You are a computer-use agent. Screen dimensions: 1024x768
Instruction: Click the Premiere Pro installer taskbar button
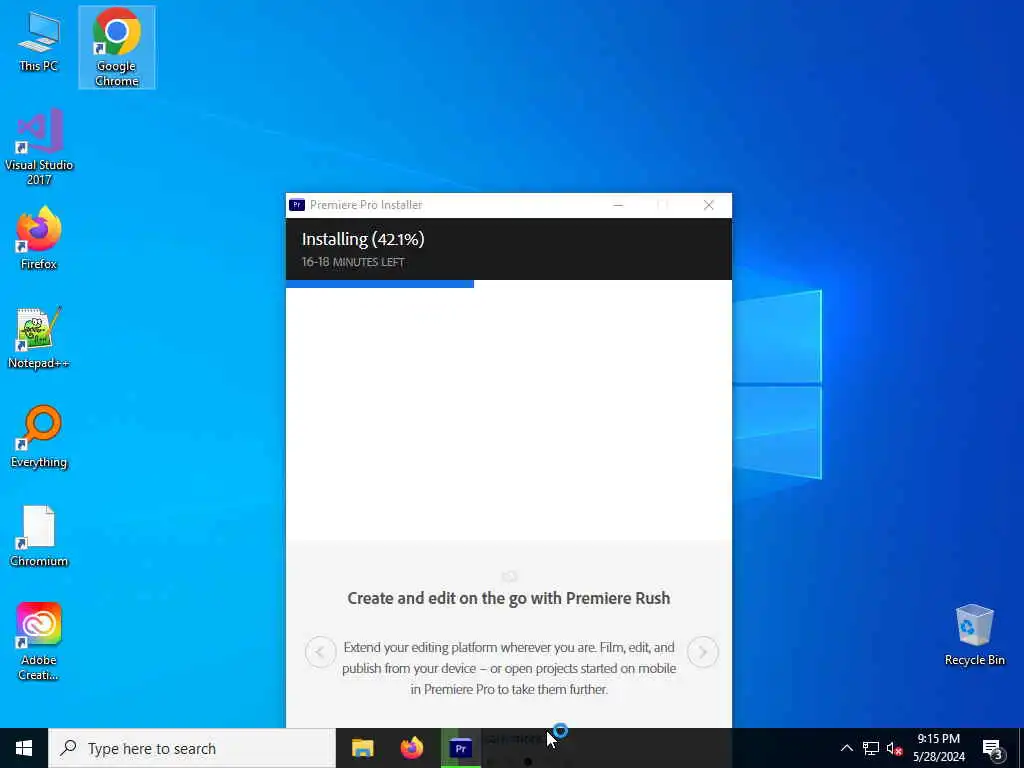[x=460, y=748]
